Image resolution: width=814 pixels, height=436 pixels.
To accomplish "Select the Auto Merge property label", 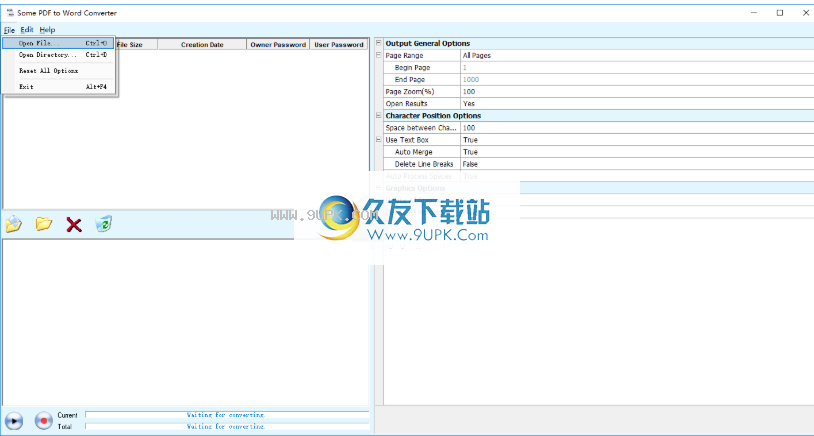I will [x=413, y=152].
